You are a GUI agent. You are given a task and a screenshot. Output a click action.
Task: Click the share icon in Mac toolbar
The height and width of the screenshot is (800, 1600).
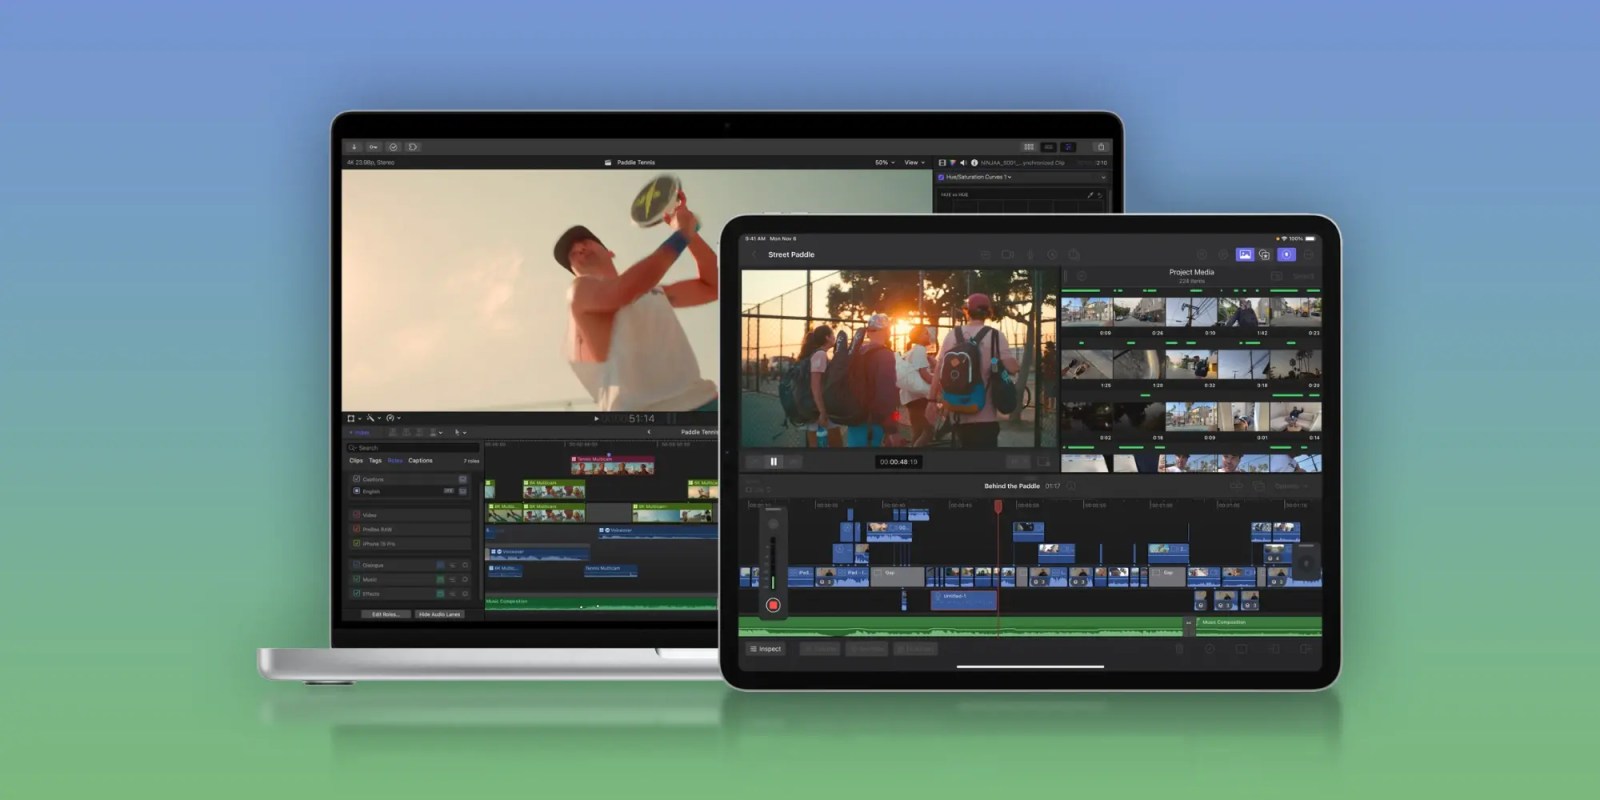(1100, 147)
